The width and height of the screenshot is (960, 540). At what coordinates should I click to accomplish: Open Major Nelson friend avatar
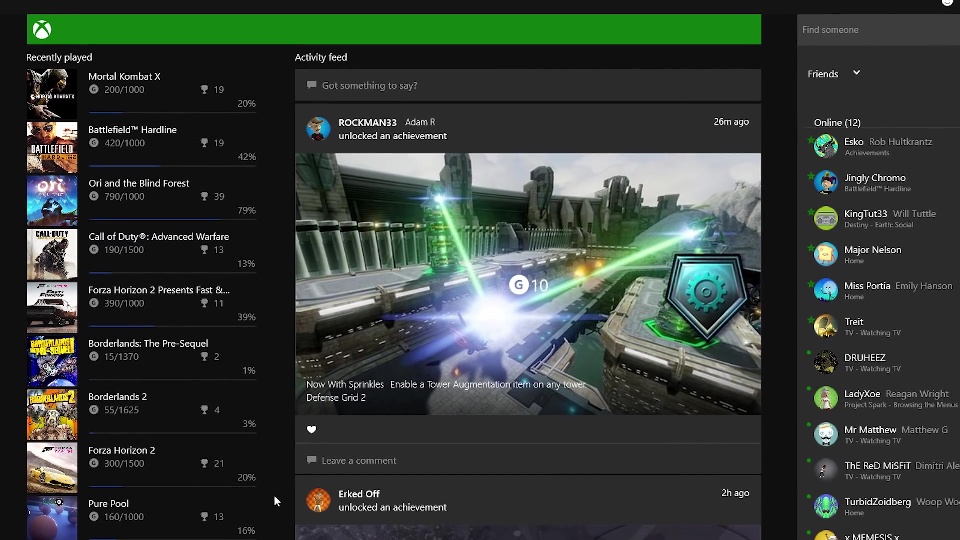pyautogui.click(x=825, y=254)
